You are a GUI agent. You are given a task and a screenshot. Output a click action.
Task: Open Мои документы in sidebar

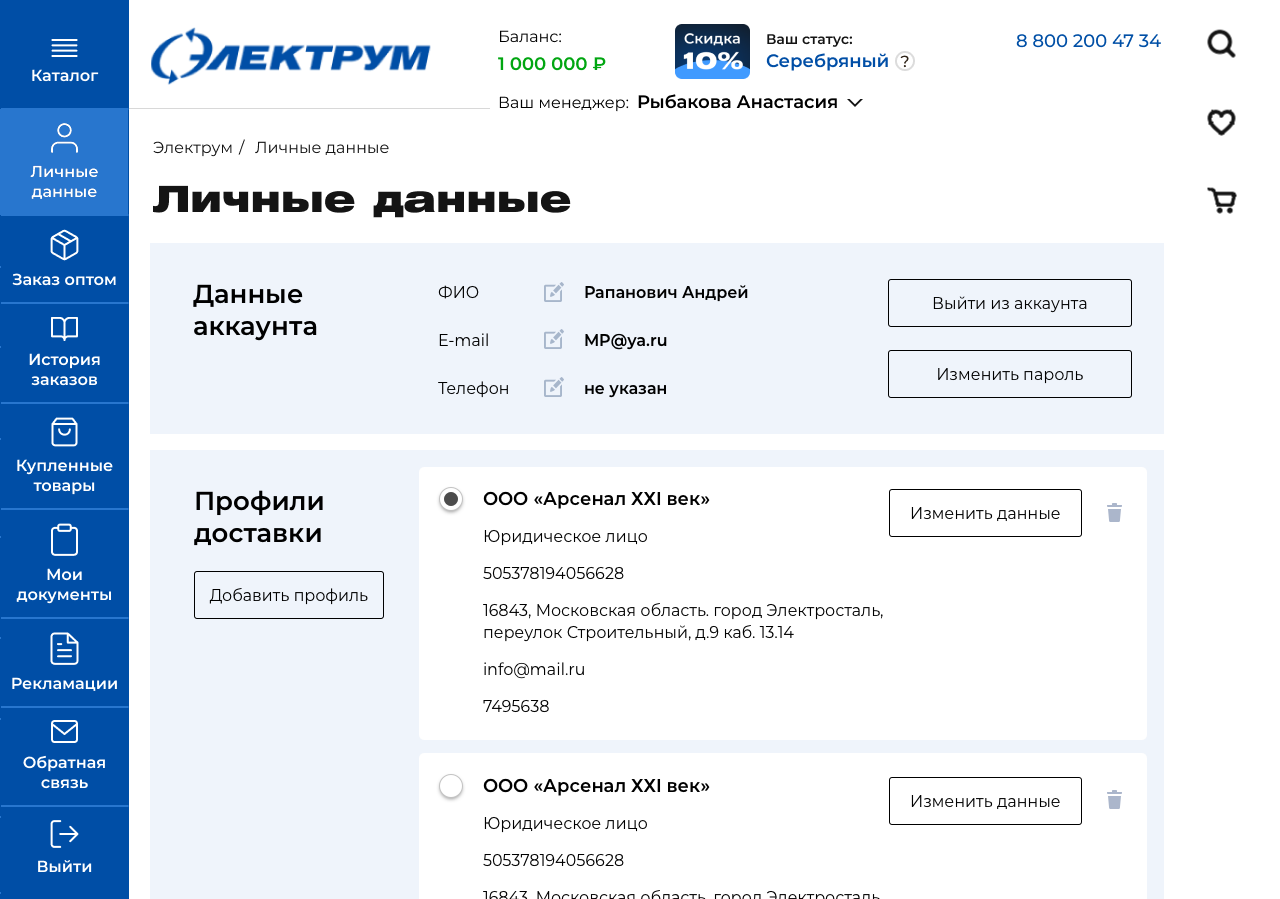pyautogui.click(x=64, y=564)
